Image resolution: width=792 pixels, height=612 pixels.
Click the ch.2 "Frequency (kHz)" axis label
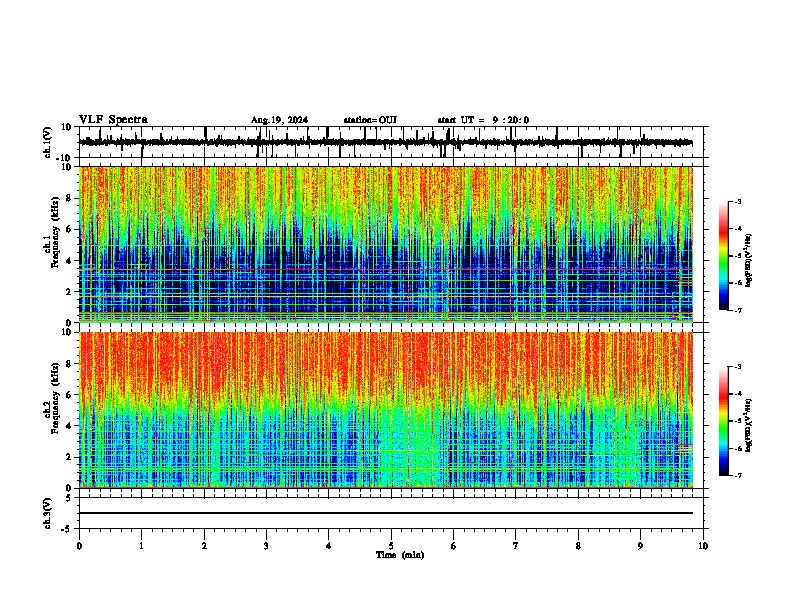(55, 398)
